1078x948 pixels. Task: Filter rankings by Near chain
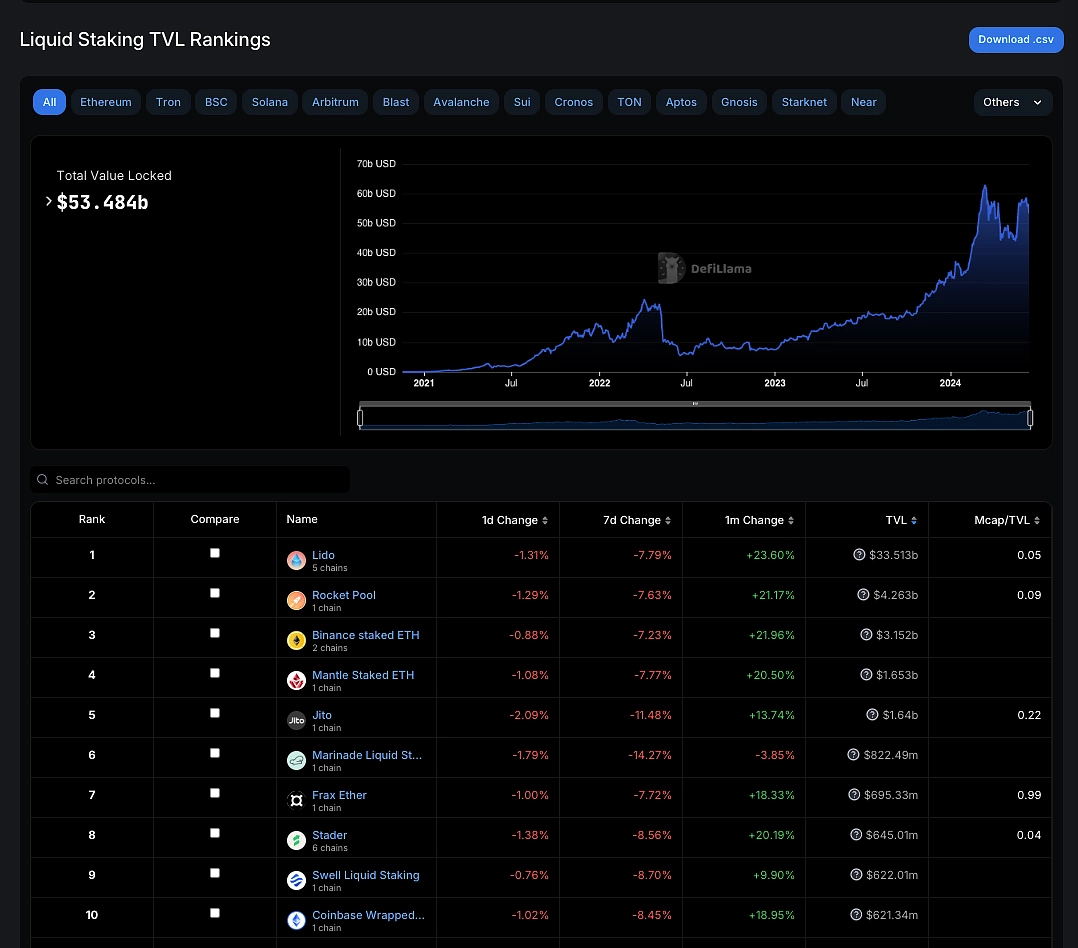coord(864,102)
